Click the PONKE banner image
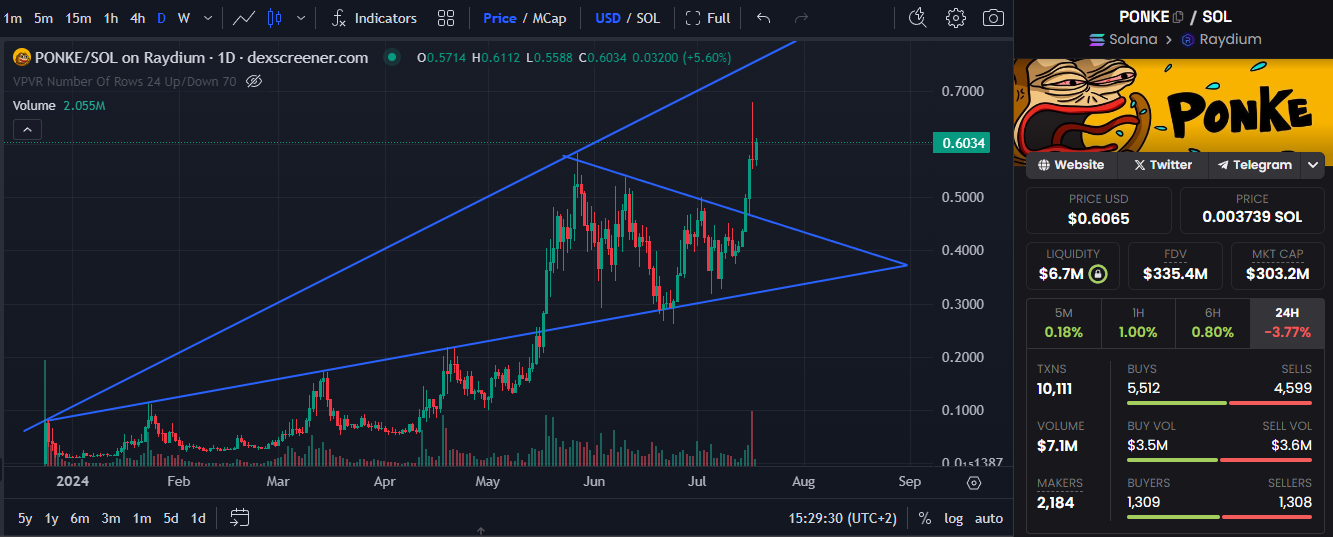This screenshot has width=1333, height=537. point(1172,112)
